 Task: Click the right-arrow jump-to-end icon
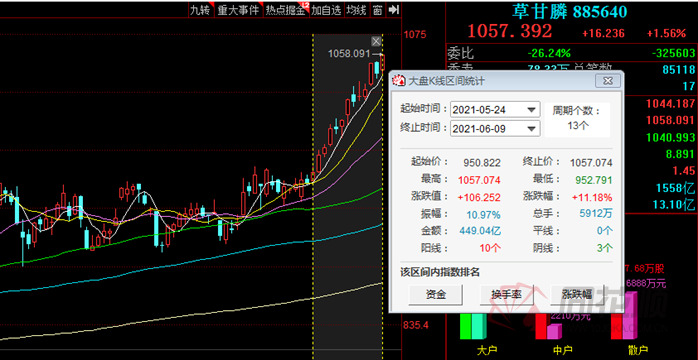click(393, 10)
